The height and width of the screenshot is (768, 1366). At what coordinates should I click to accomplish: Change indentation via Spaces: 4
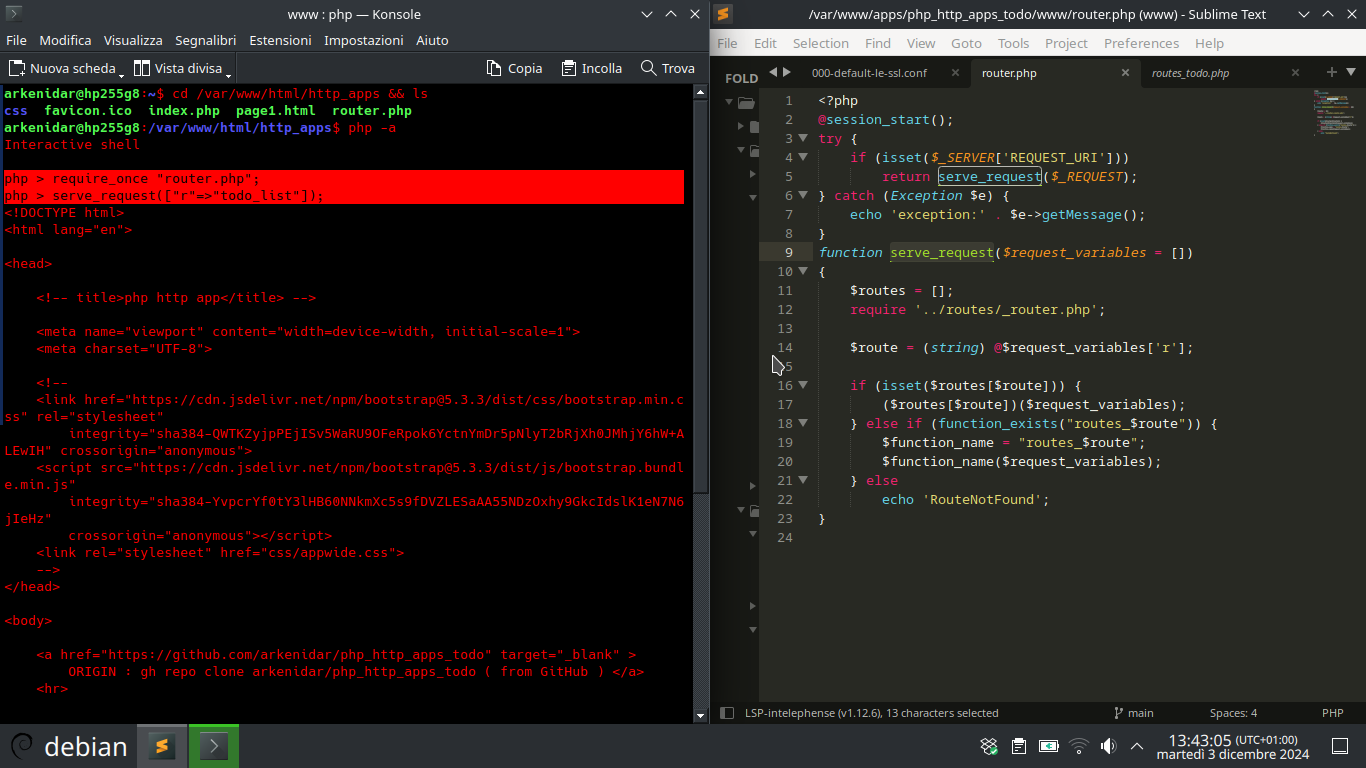[x=1233, y=713]
